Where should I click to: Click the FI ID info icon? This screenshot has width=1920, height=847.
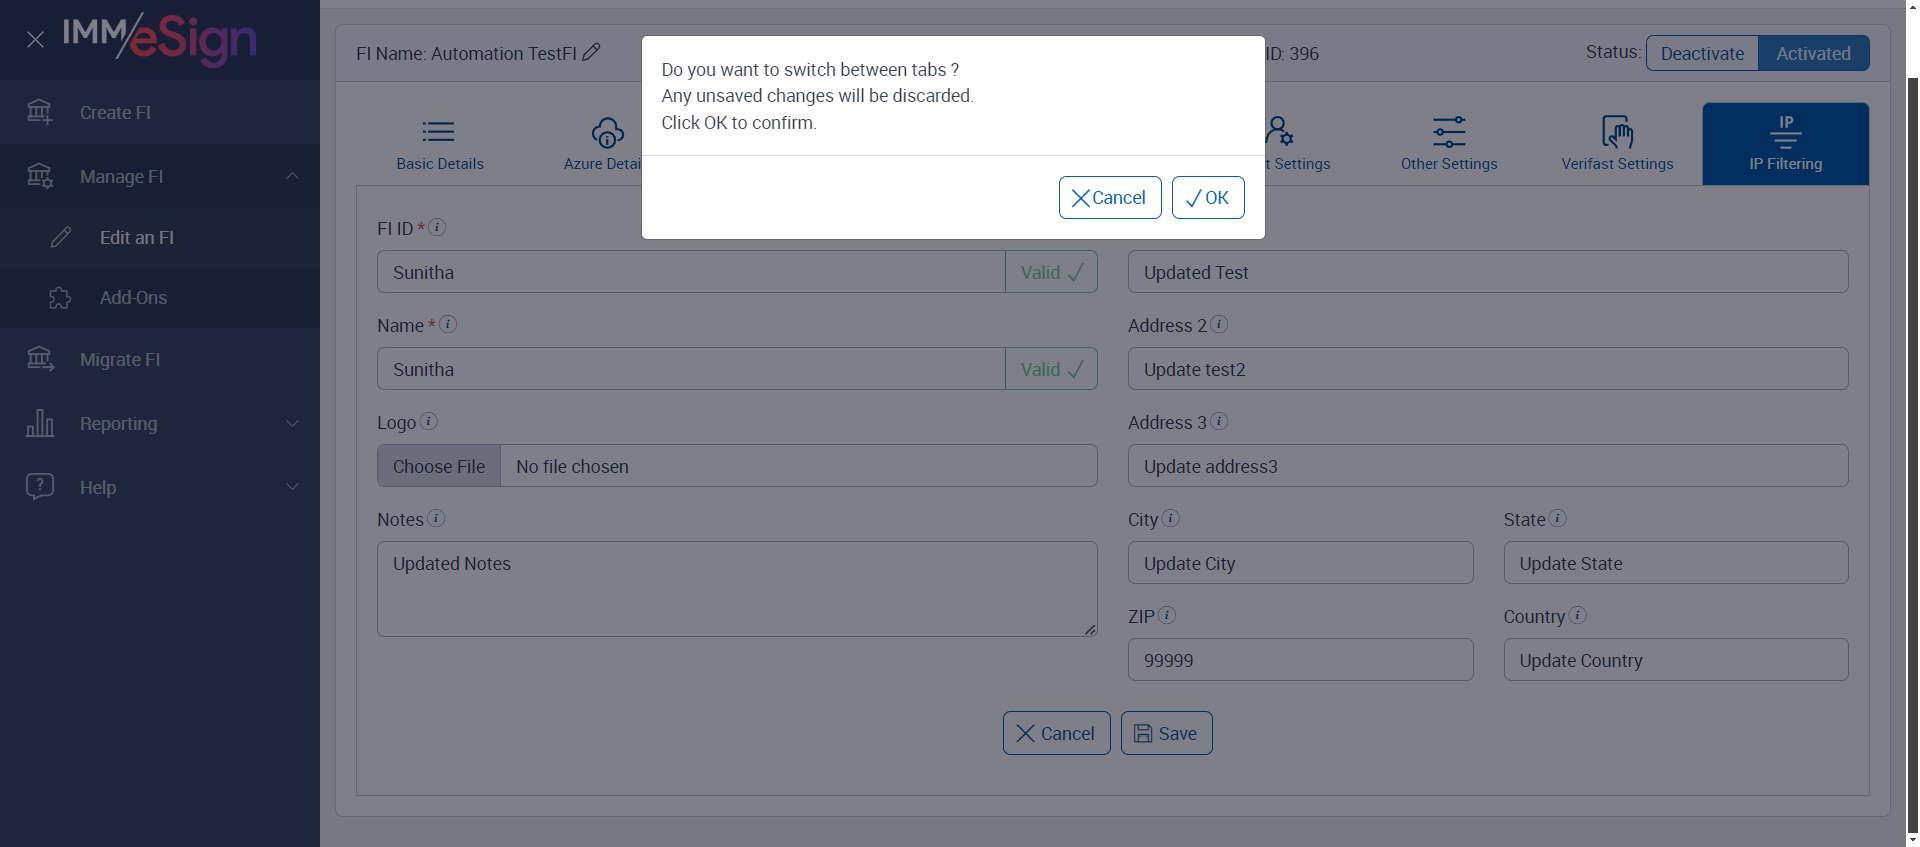coord(437,227)
